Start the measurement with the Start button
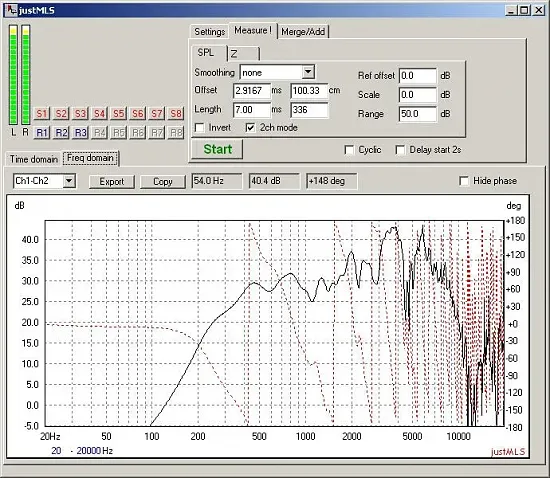 point(217,149)
